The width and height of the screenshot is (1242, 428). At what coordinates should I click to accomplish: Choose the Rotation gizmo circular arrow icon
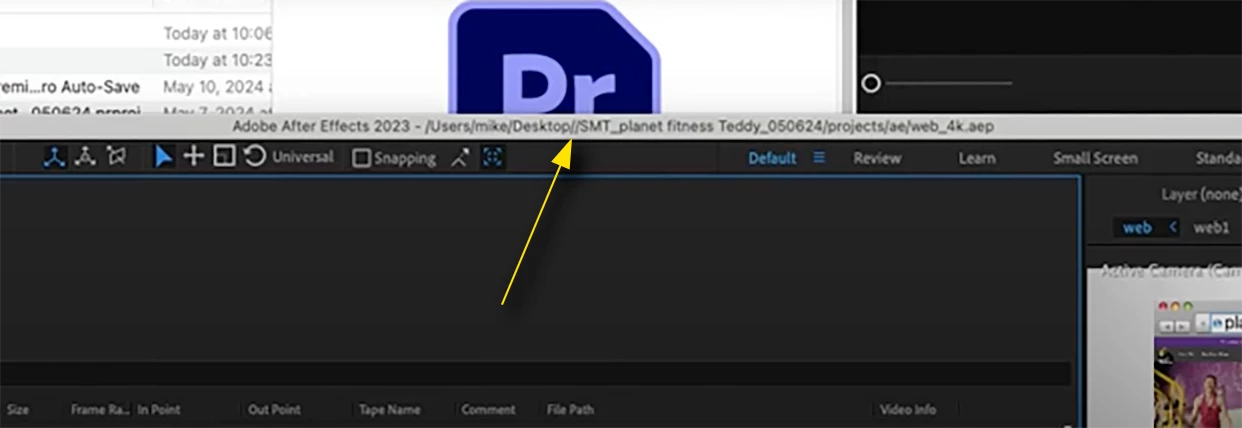pos(255,157)
